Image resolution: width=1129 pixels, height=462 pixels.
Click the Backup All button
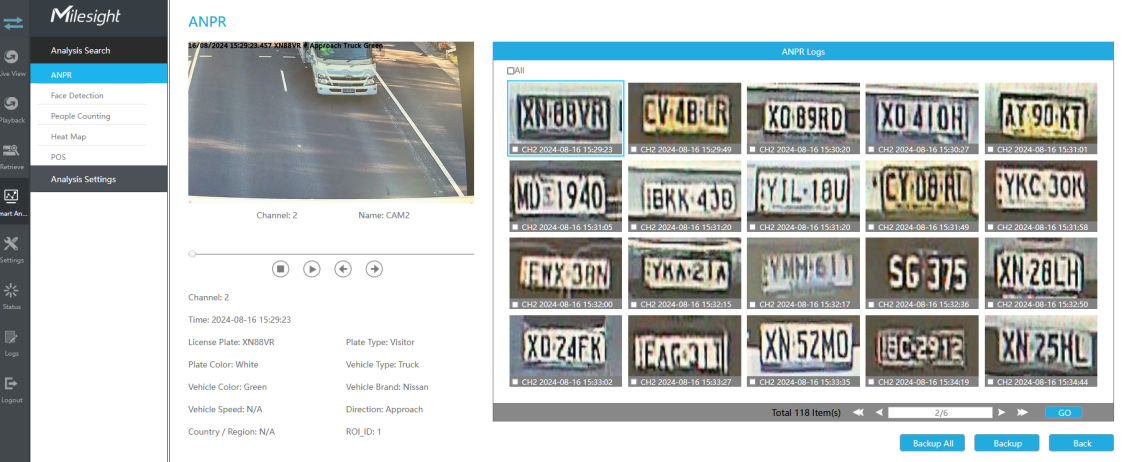(932, 443)
